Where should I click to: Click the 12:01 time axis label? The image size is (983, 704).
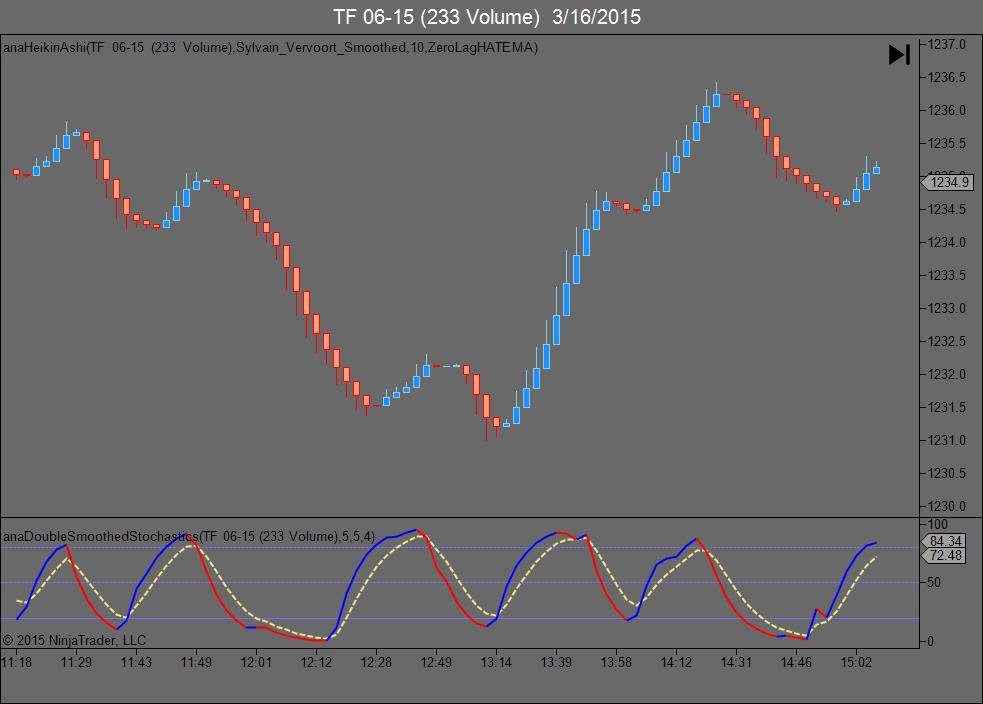256,663
